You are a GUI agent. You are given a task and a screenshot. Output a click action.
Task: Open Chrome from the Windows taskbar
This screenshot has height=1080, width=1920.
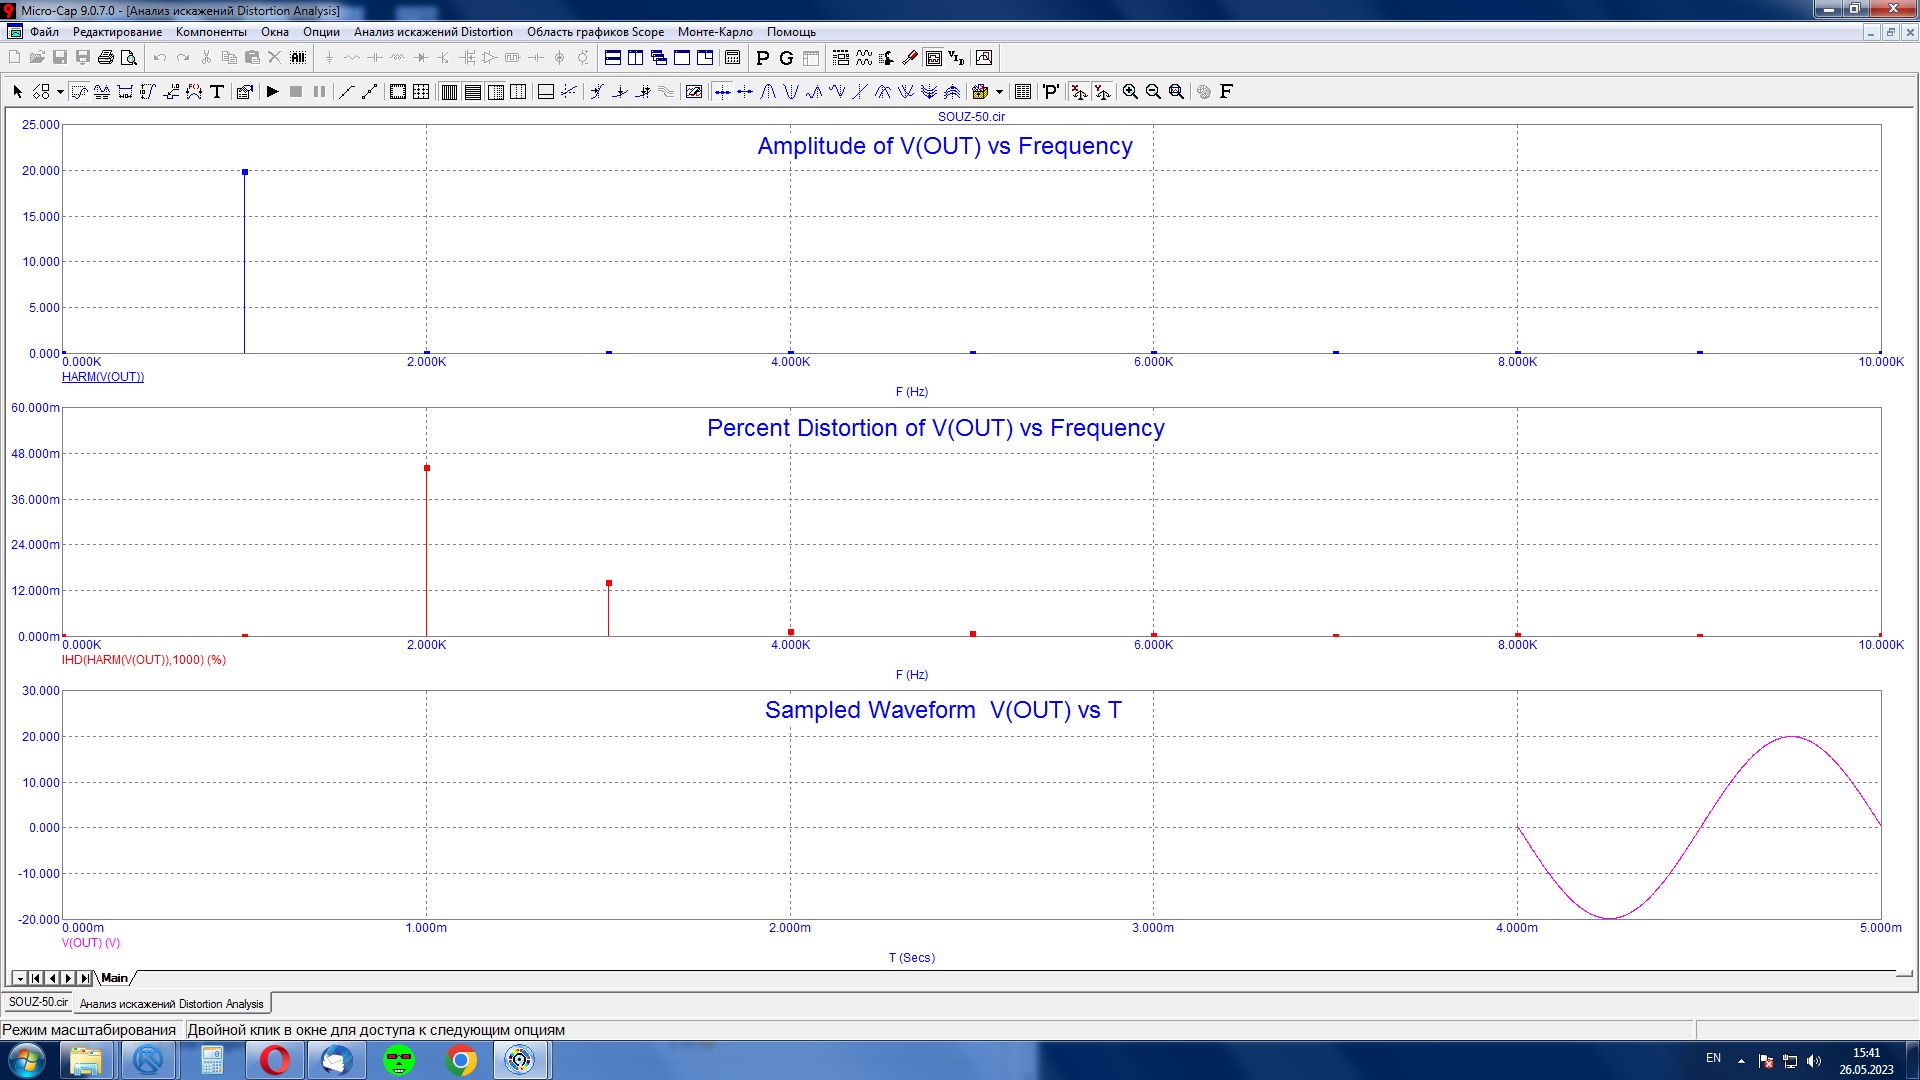coord(461,1060)
